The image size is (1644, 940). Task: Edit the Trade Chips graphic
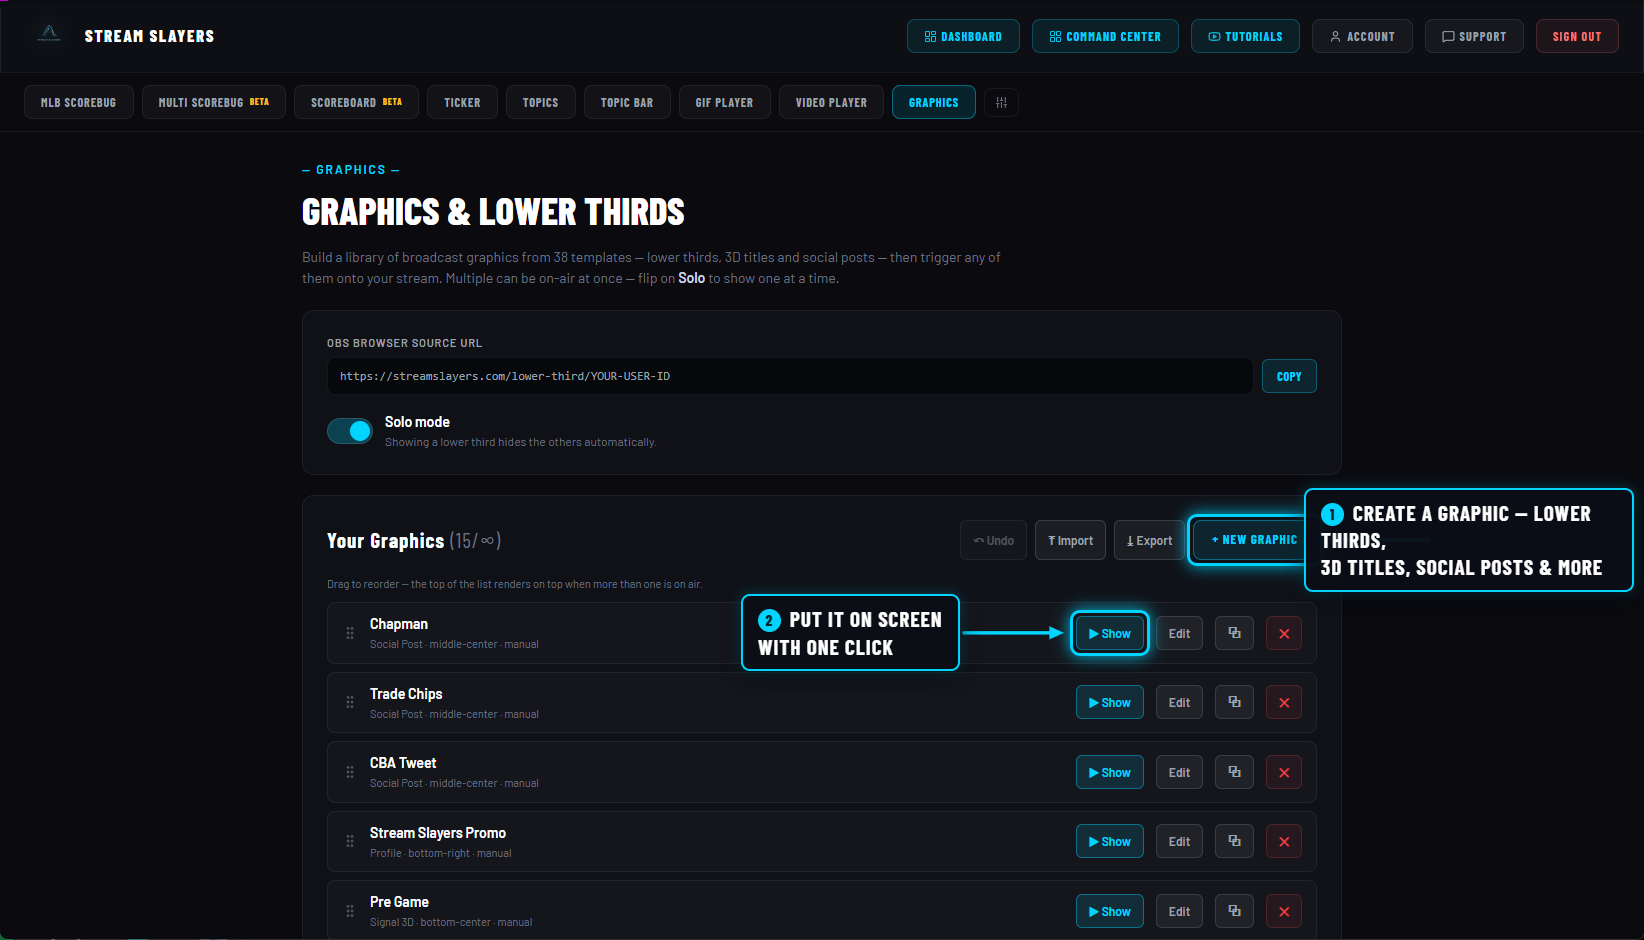[x=1179, y=703]
